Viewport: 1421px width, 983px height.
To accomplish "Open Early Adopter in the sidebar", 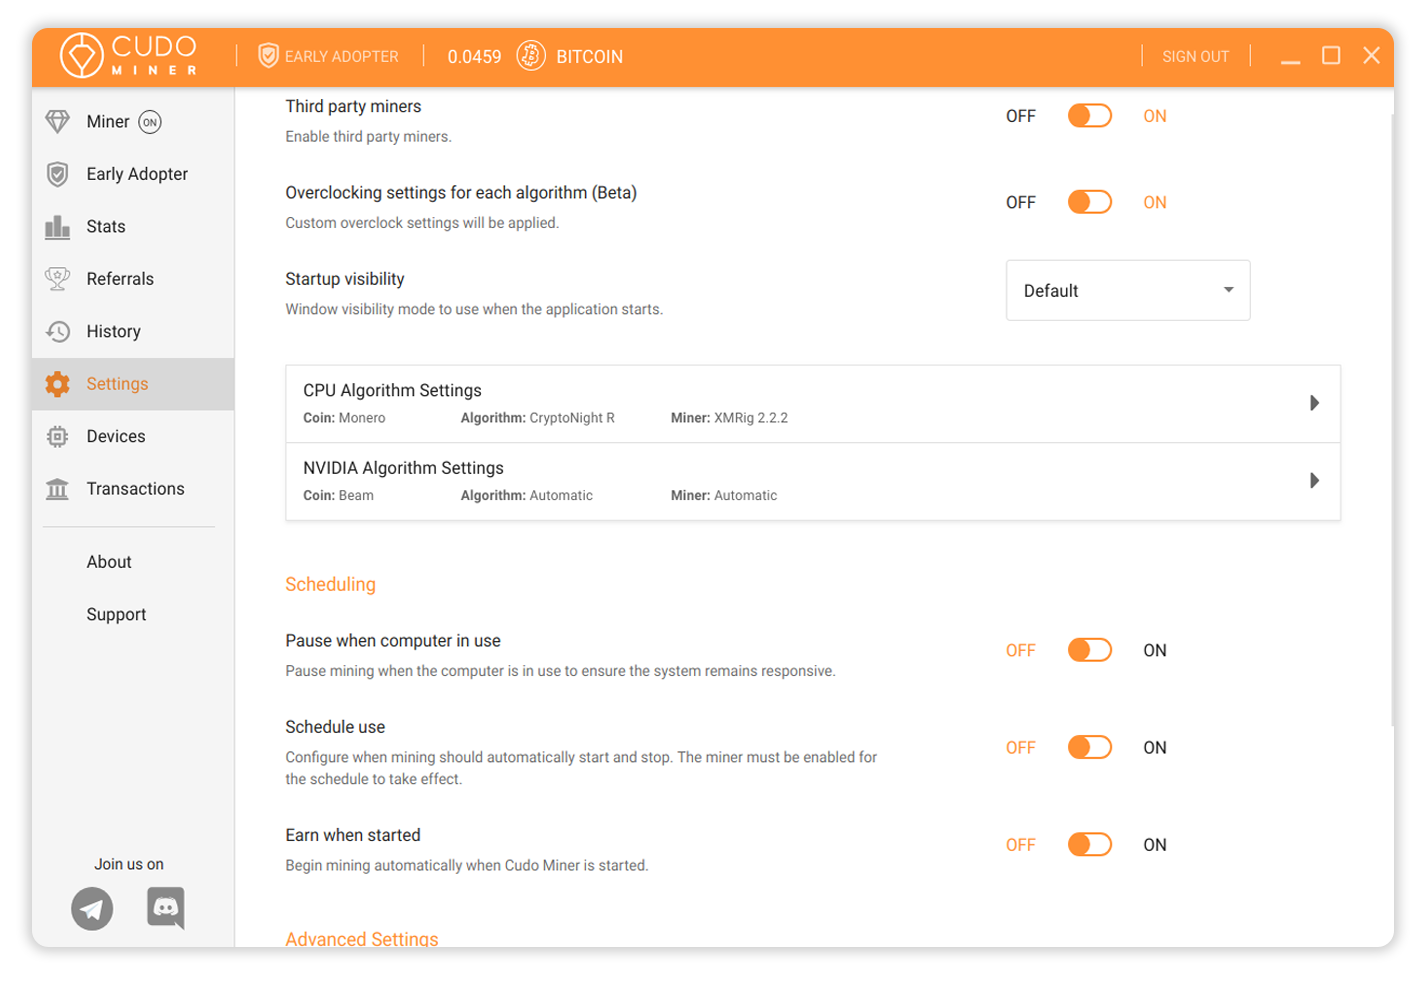I will [133, 174].
